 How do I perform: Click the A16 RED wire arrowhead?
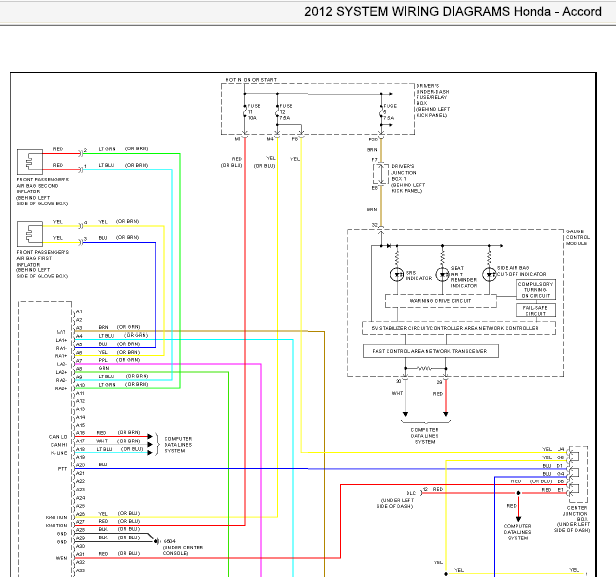tap(150, 436)
